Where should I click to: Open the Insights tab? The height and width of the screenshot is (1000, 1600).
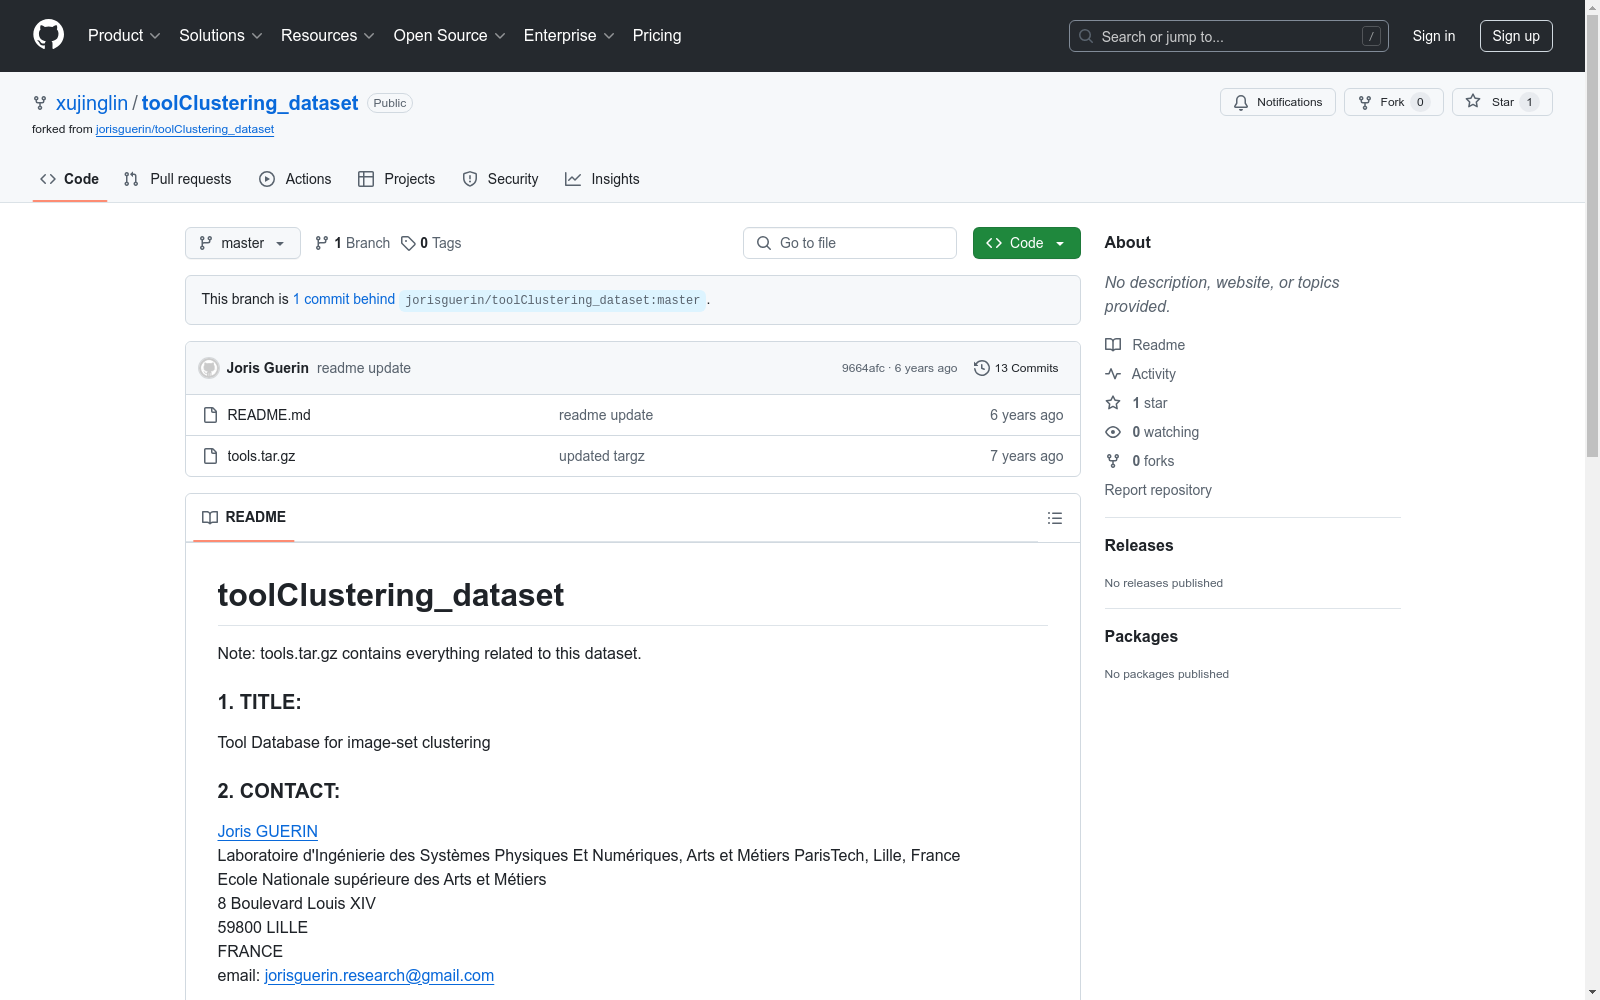click(602, 179)
